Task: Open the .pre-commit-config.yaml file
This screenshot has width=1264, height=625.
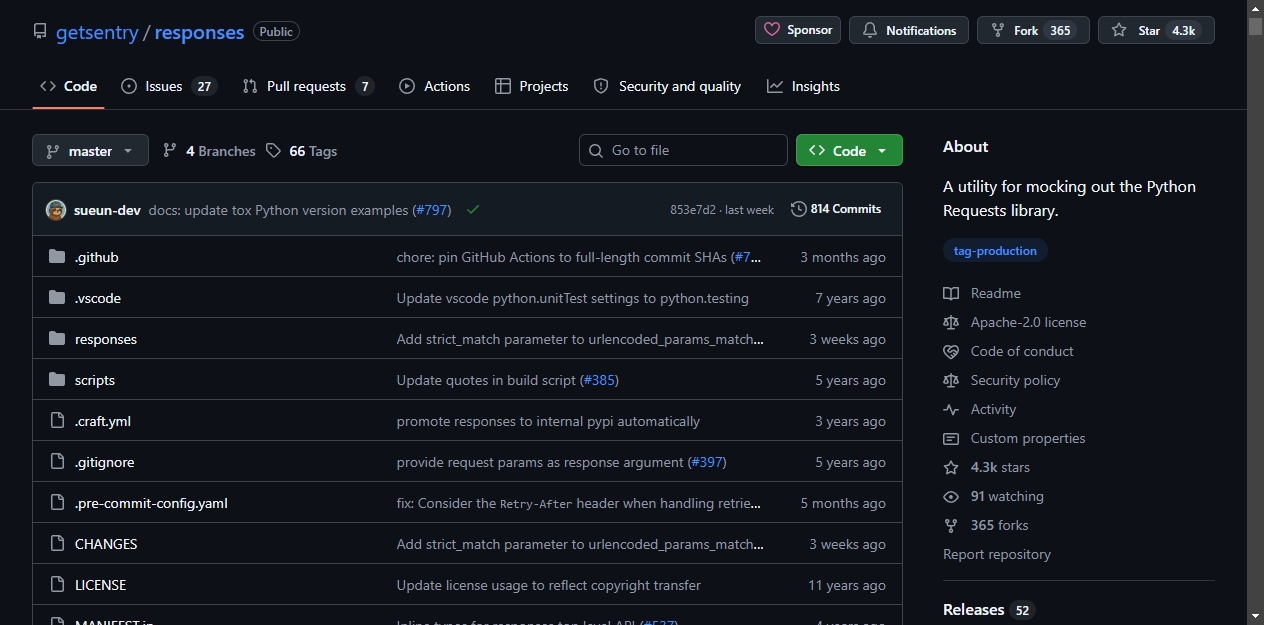Action: point(151,503)
